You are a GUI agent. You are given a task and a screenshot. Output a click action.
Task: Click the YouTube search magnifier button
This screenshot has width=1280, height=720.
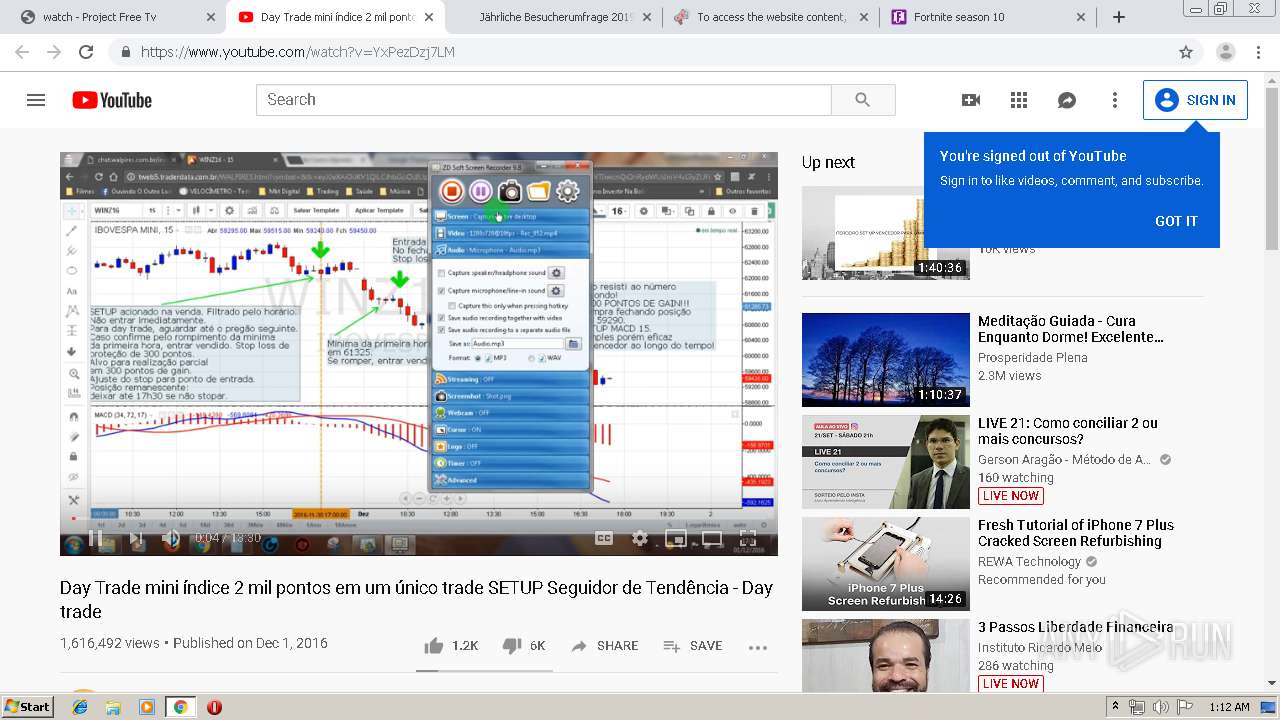863,100
